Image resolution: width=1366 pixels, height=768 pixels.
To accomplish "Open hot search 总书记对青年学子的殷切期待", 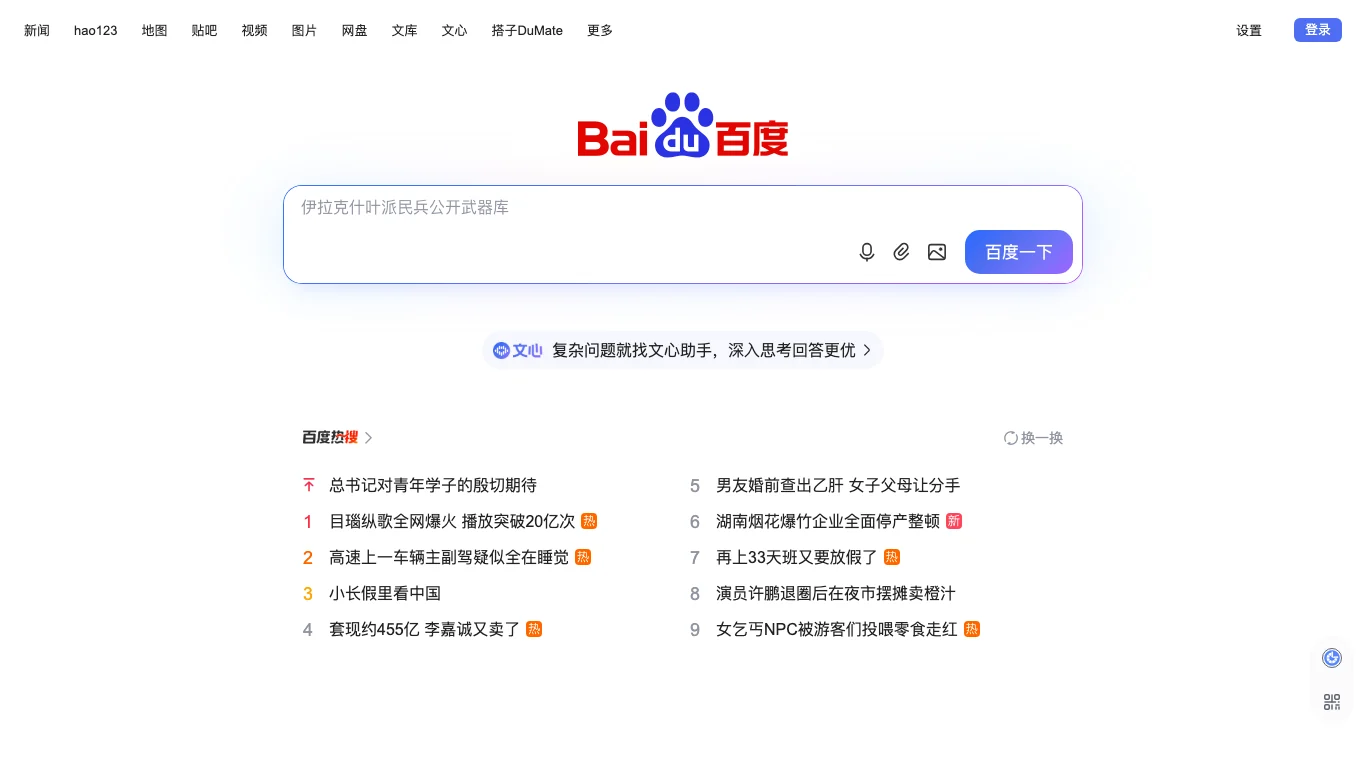I will click(x=433, y=485).
